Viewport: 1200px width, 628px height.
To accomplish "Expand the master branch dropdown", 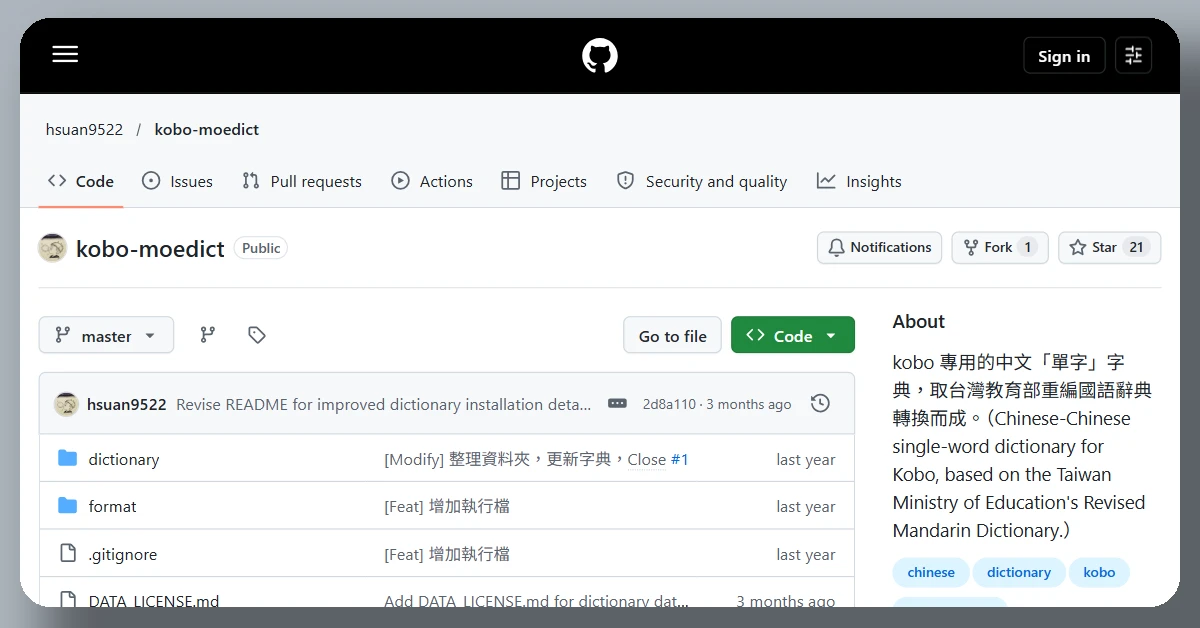I will pos(106,335).
